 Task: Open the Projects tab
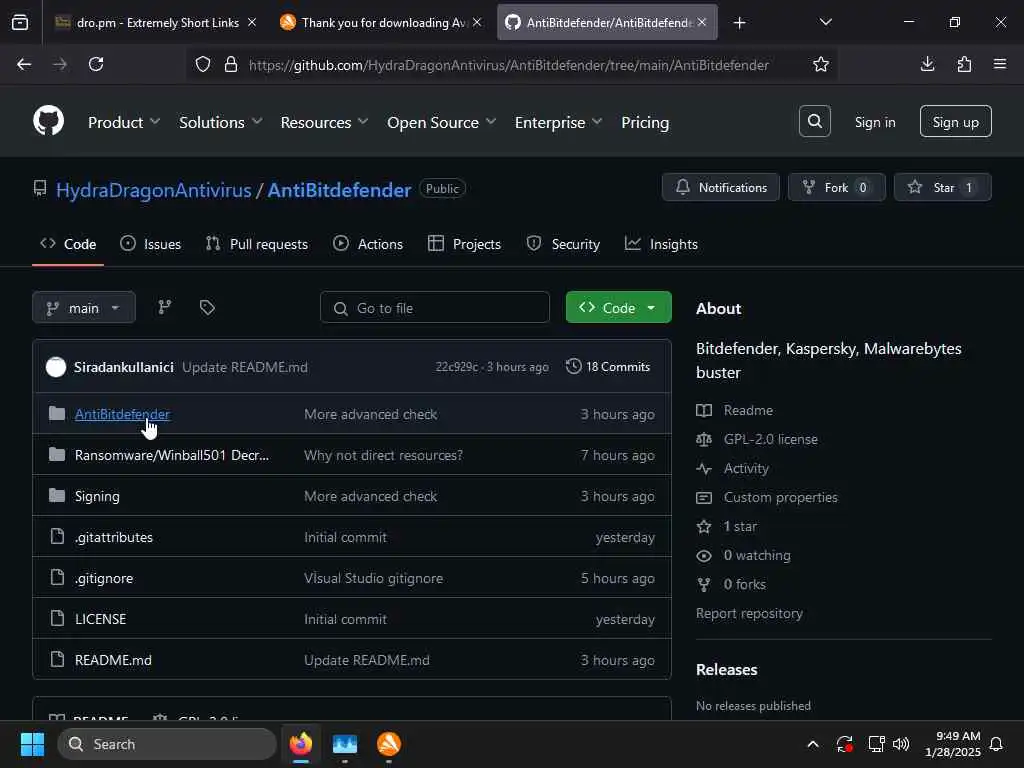(464, 244)
